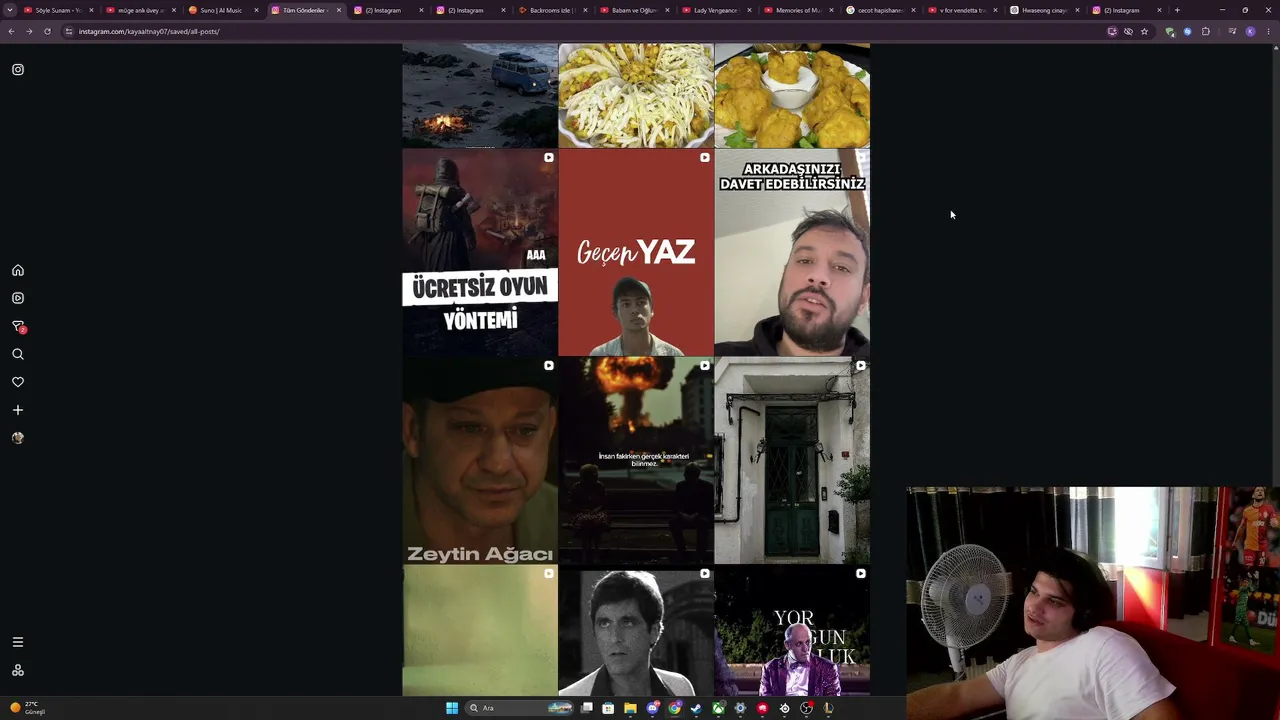Open the Zeytin Ağacı saved post
This screenshot has height=720, width=1280.
click(x=480, y=461)
